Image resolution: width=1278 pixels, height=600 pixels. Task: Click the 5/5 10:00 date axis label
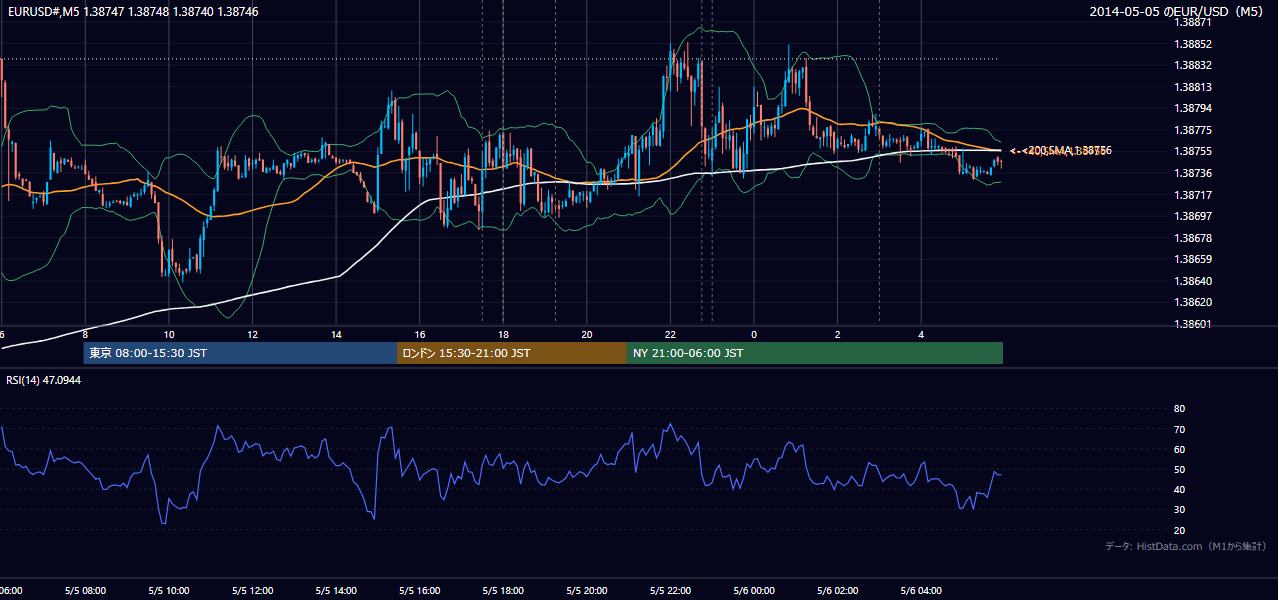pos(168,591)
